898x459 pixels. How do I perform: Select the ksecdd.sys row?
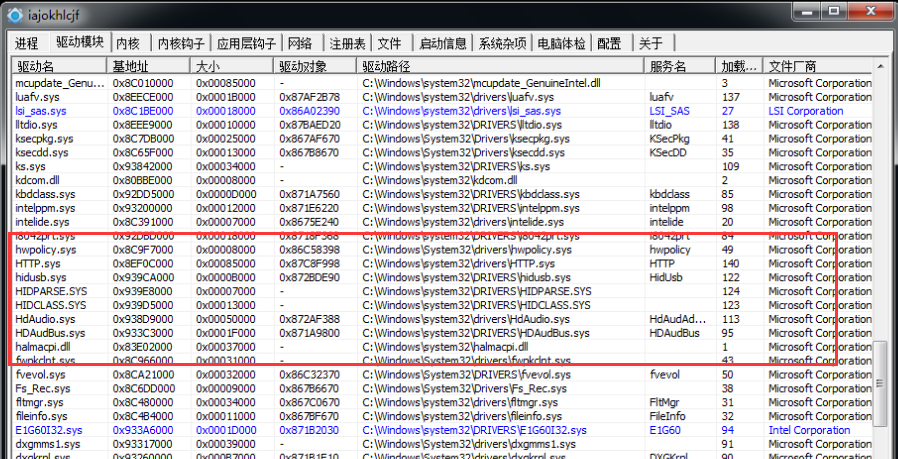coord(442,152)
